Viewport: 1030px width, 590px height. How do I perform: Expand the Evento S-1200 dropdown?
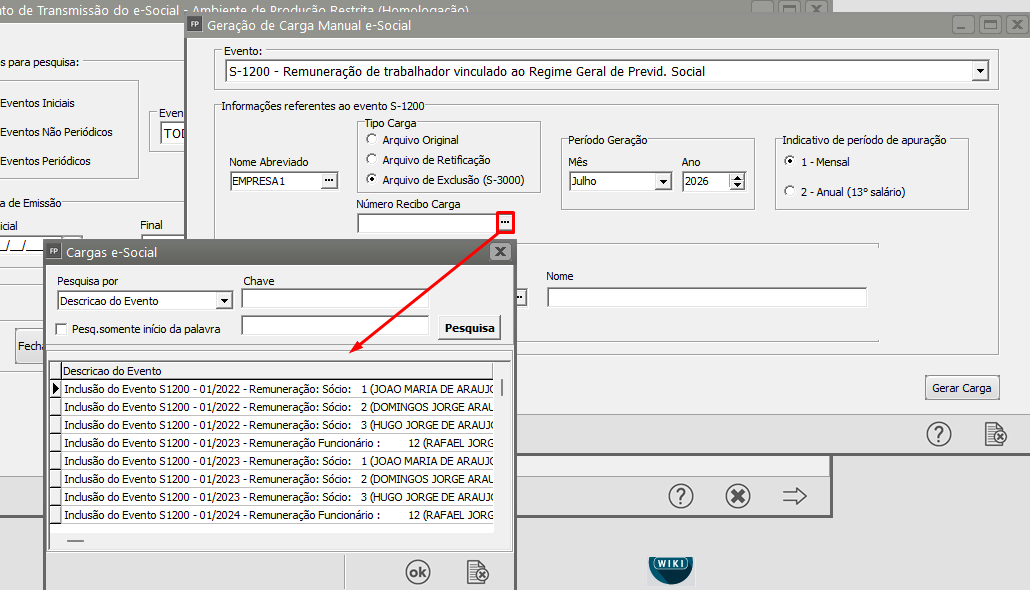pyautogui.click(x=979, y=71)
